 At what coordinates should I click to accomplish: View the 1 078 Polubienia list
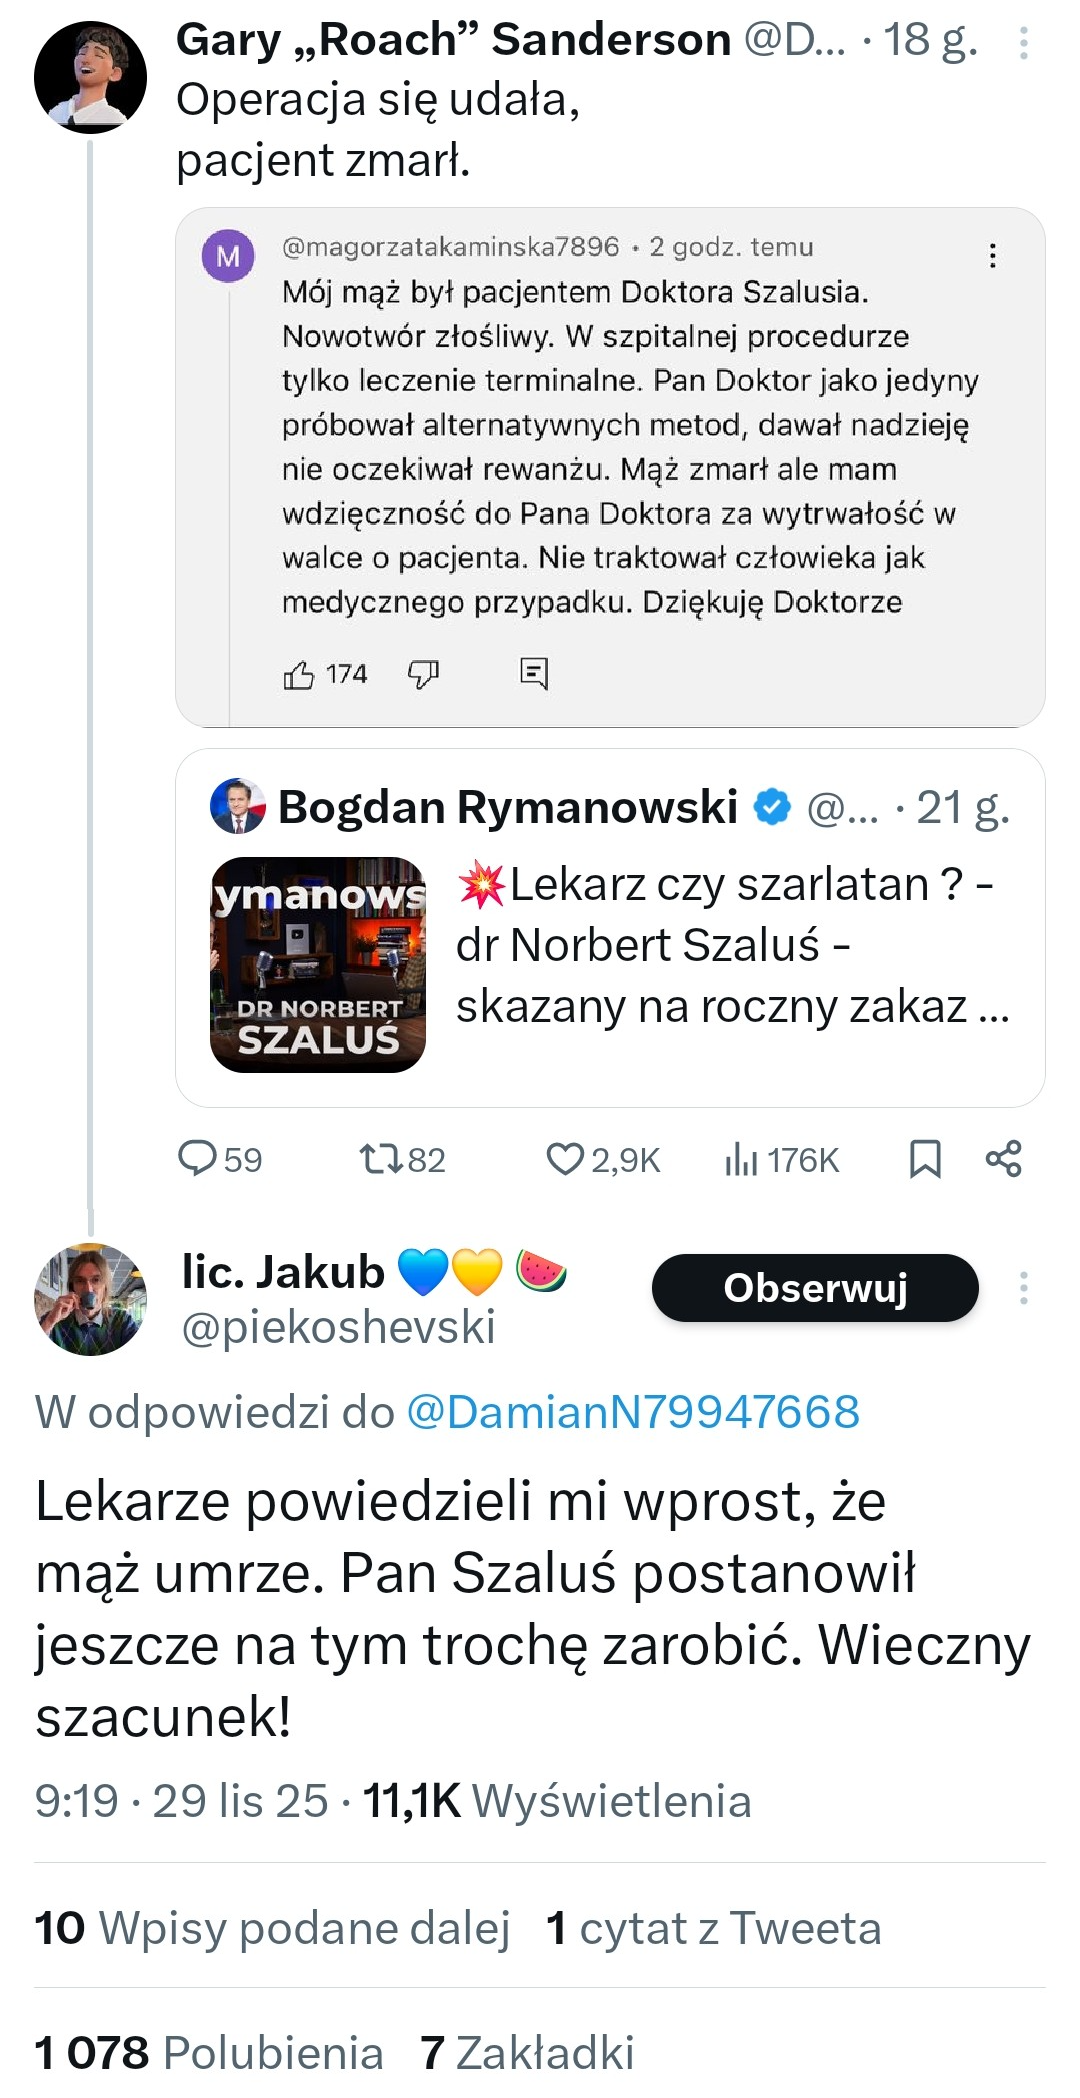point(209,2053)
